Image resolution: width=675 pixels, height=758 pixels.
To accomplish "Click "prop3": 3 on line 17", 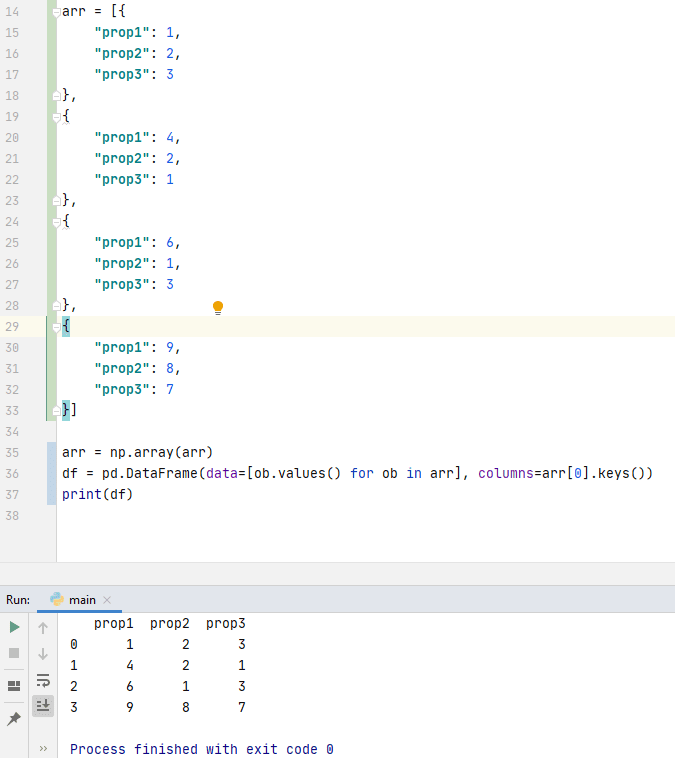I will pyautogui.click(x=134, y=74).
